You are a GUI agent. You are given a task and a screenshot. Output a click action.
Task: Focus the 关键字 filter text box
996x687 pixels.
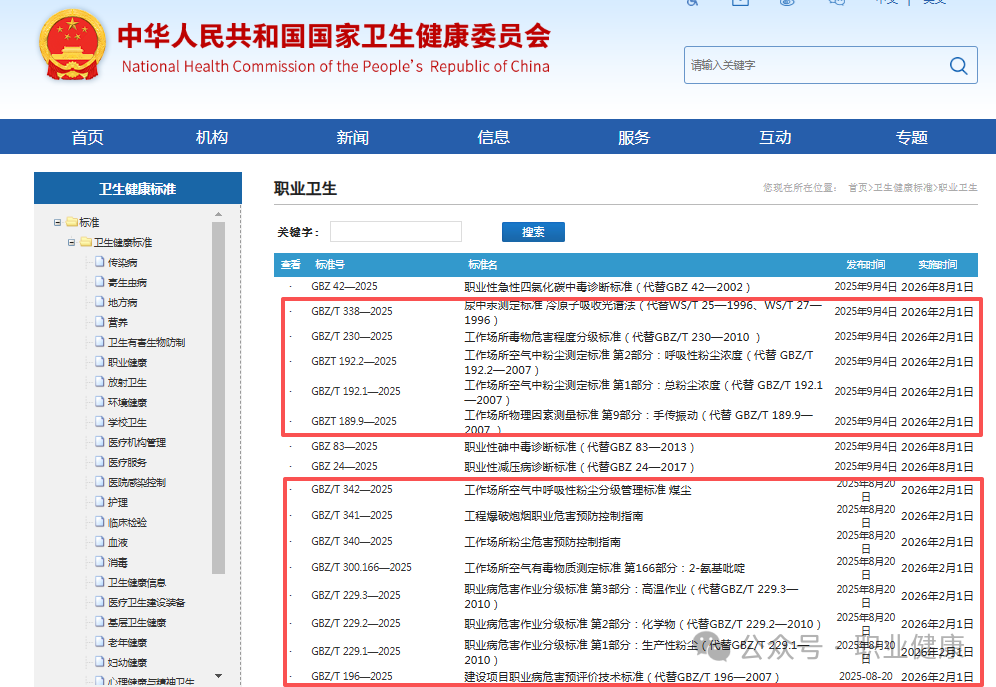click(x=395, y=232)
